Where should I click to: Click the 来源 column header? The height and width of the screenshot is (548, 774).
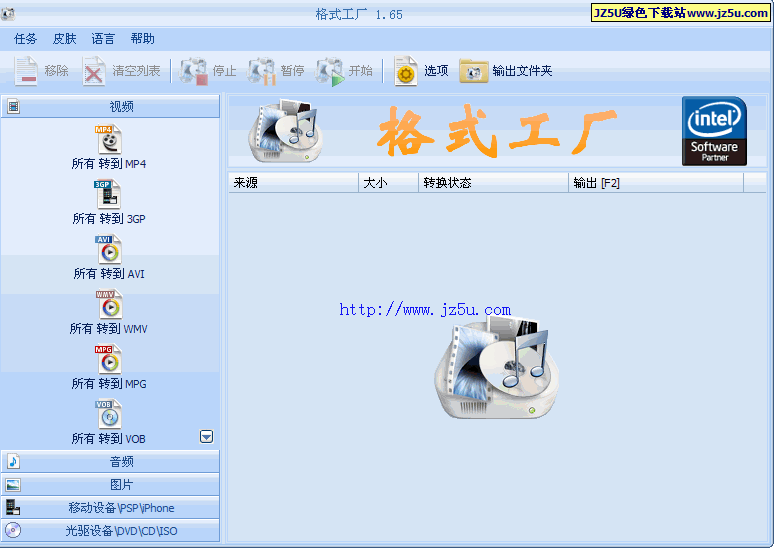point(293,183)
